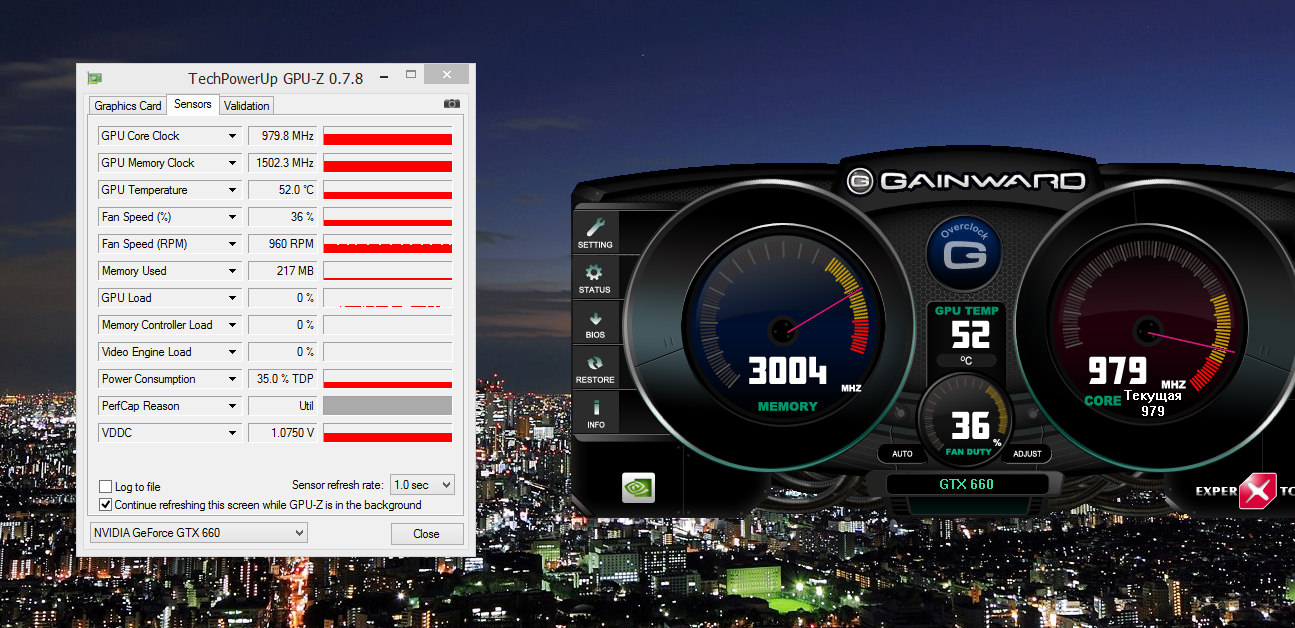
Task: Click the 36 % fan speed value
Action: 283,217
